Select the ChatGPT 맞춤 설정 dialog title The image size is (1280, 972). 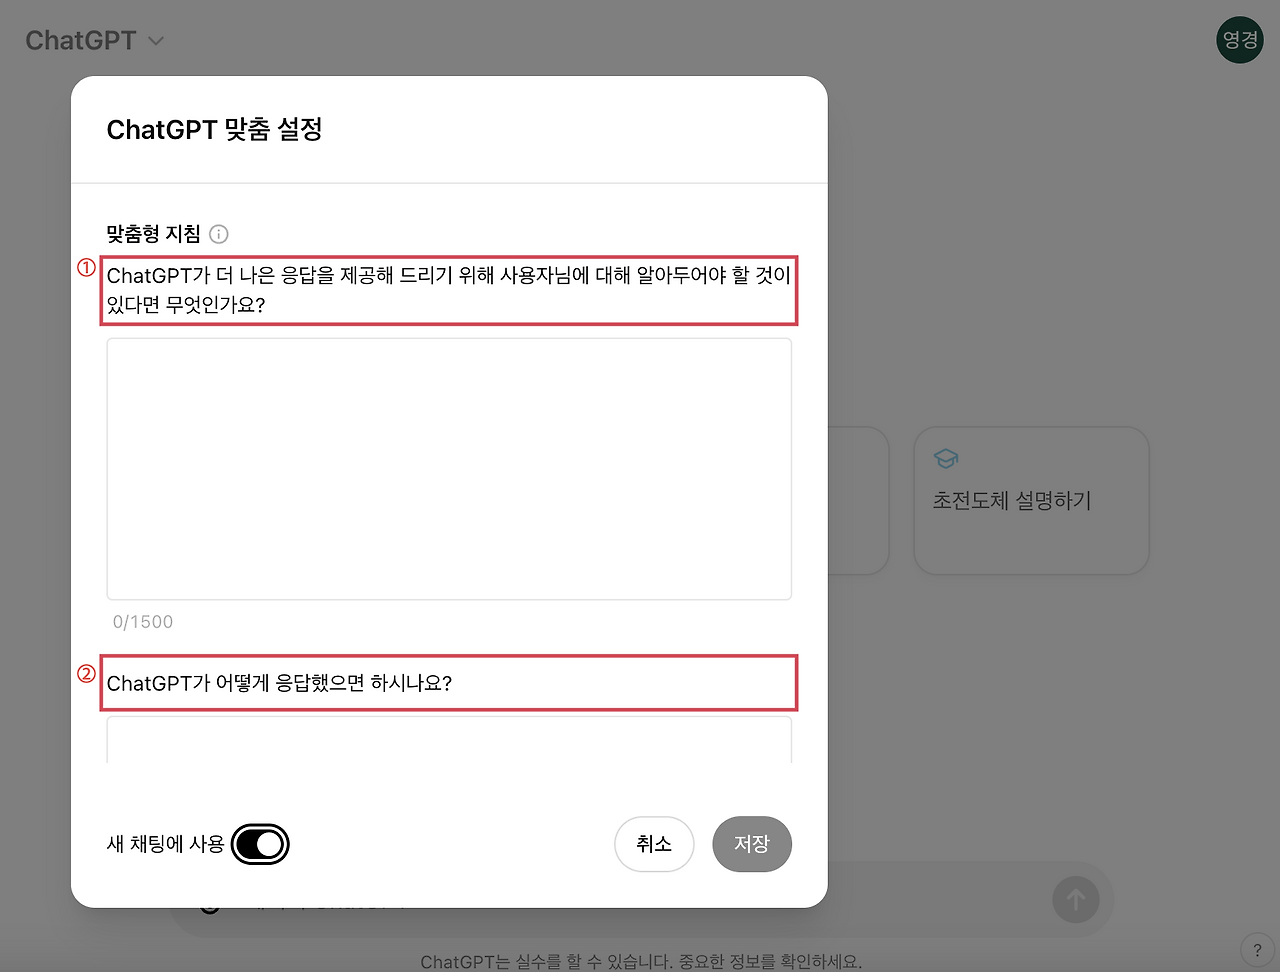click(x=214, y=130)
